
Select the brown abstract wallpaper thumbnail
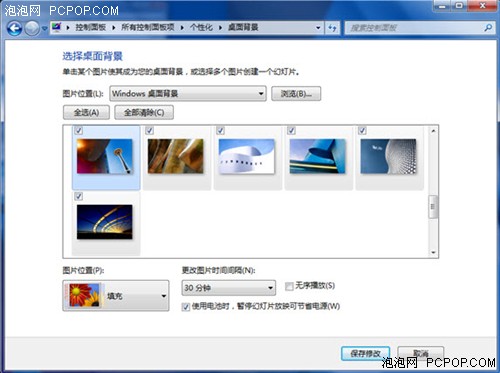pos(176,156)
